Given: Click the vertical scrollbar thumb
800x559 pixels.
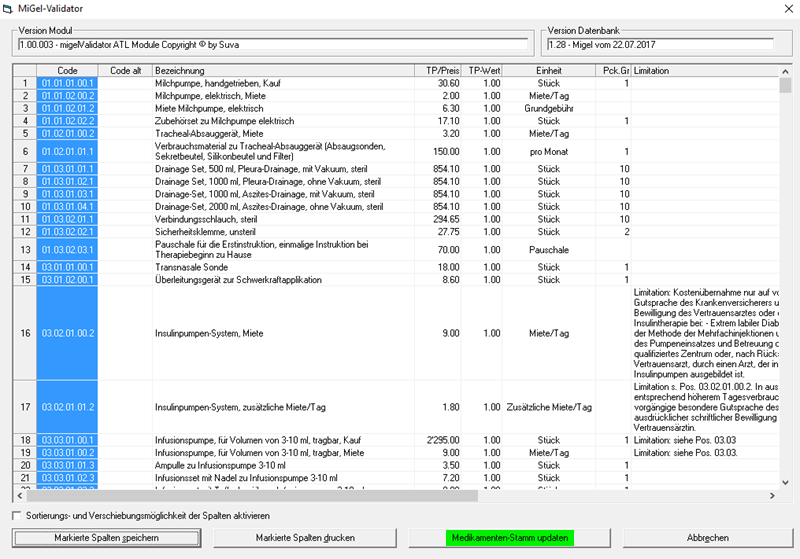Looking at the screenshot, I should (x=785, y=85).
